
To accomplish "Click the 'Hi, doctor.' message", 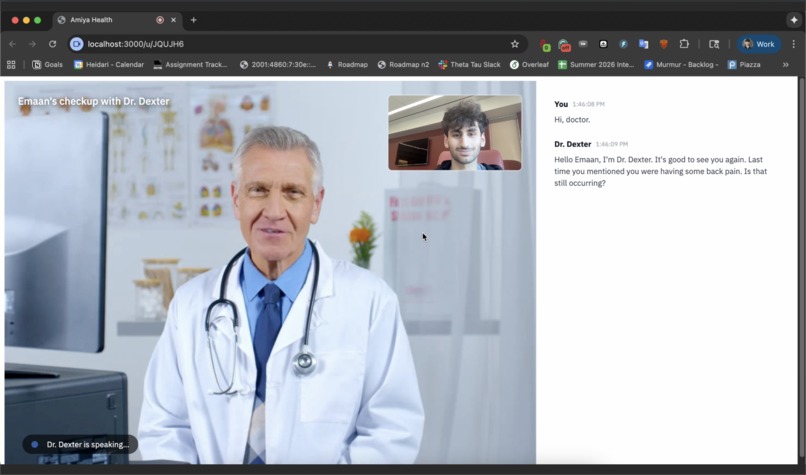I will coord(572,120).
